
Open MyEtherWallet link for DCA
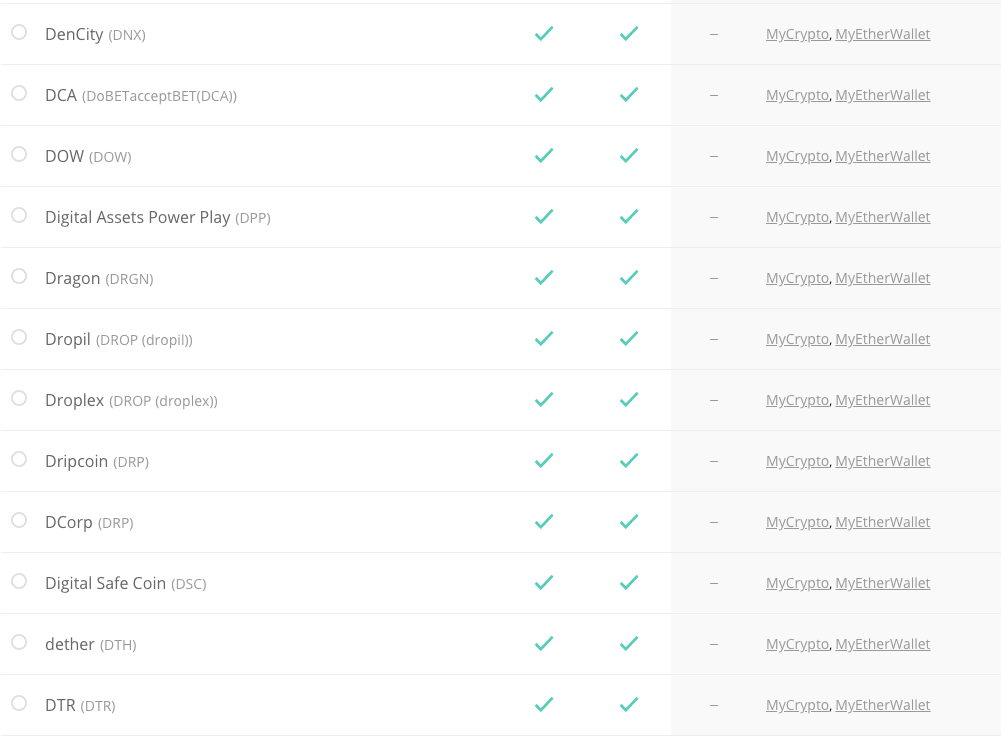pyautogui.click(x=883, y=95)
